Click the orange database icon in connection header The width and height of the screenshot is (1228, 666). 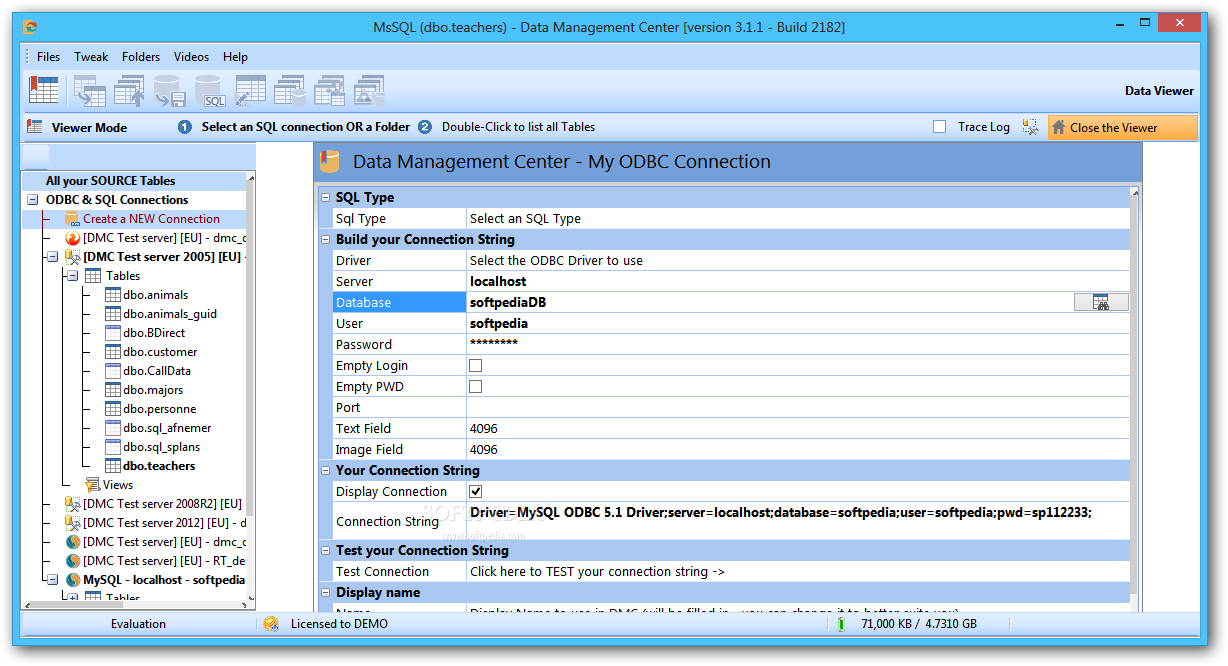[x=330, y=161]
